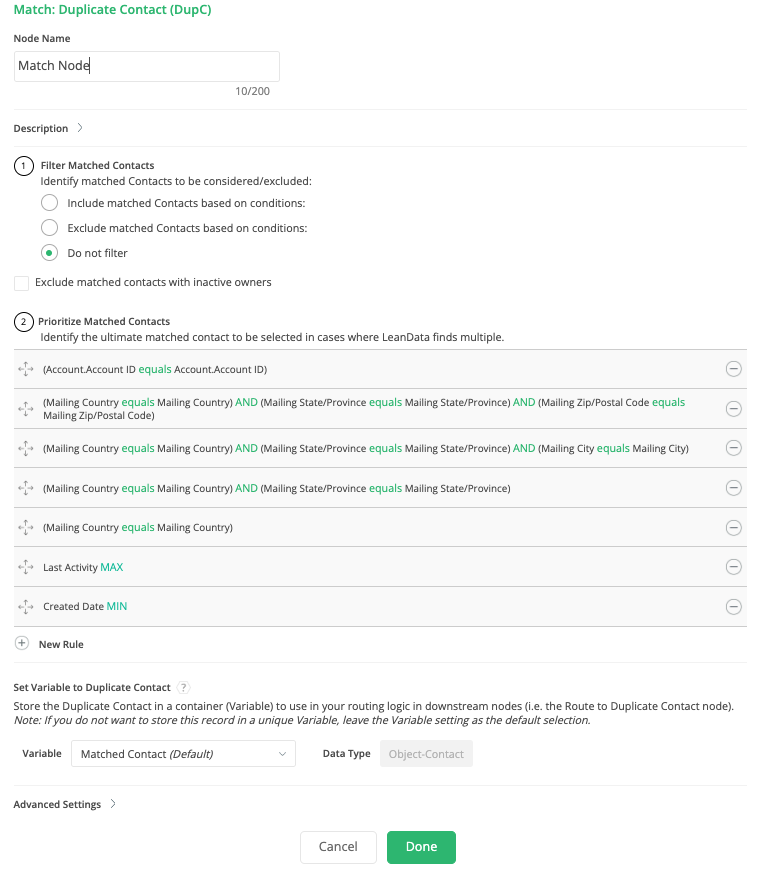Grab the Created Date rule drag handle
The width and height of the screenshot is (761, 872).
tap(24, 606)
